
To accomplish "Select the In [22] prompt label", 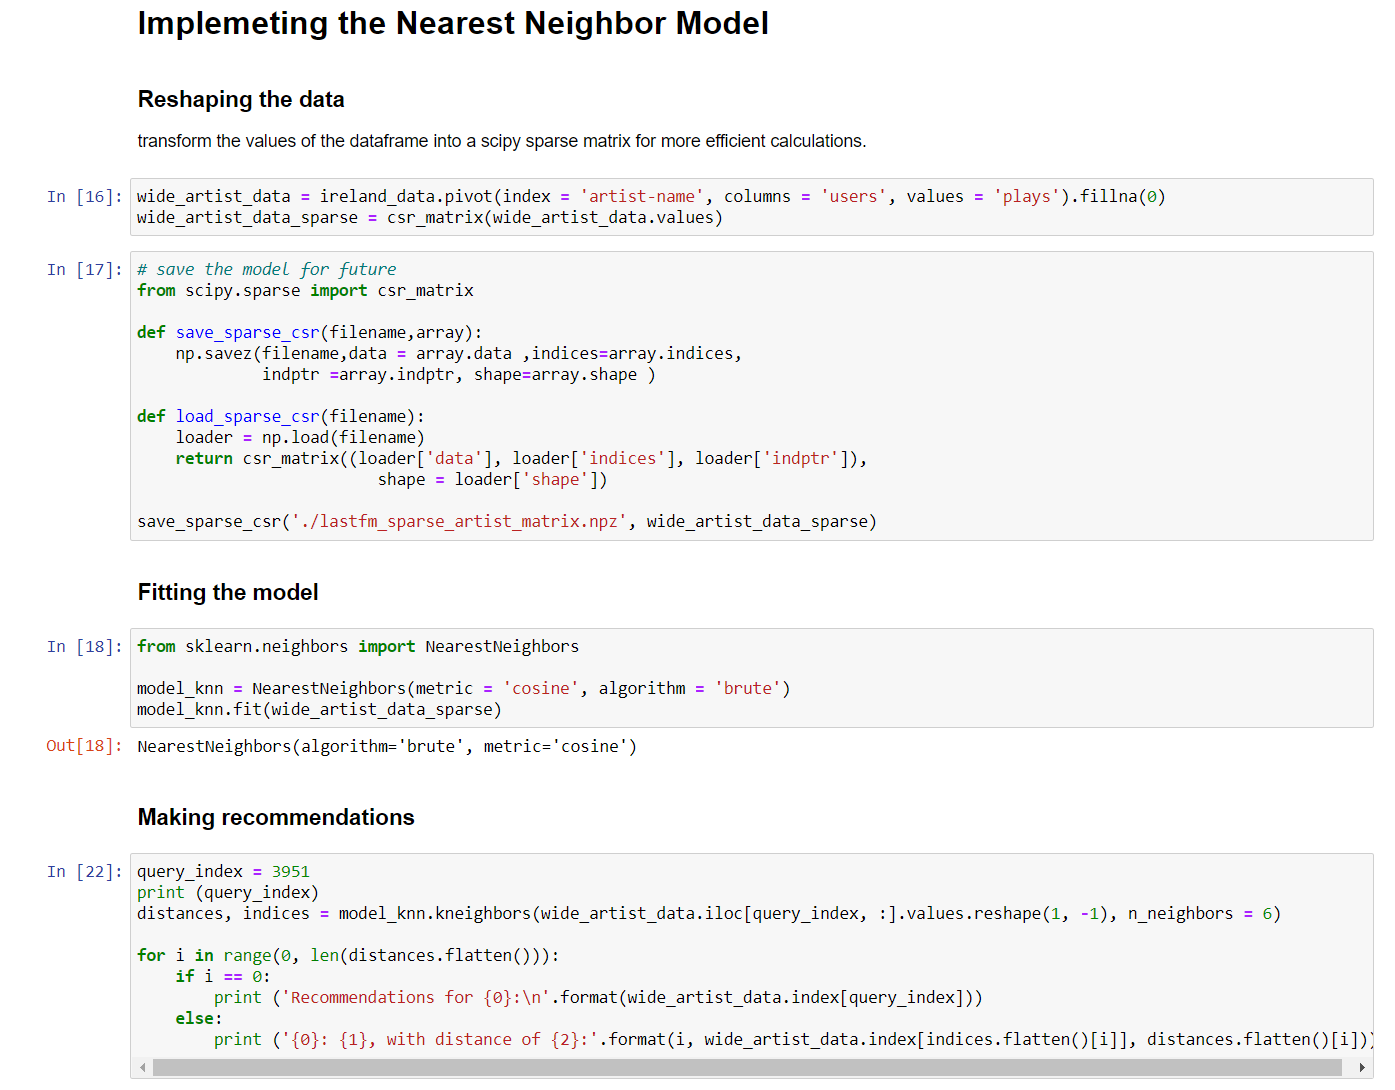I will pyautogui.click(x=84, y=871).
